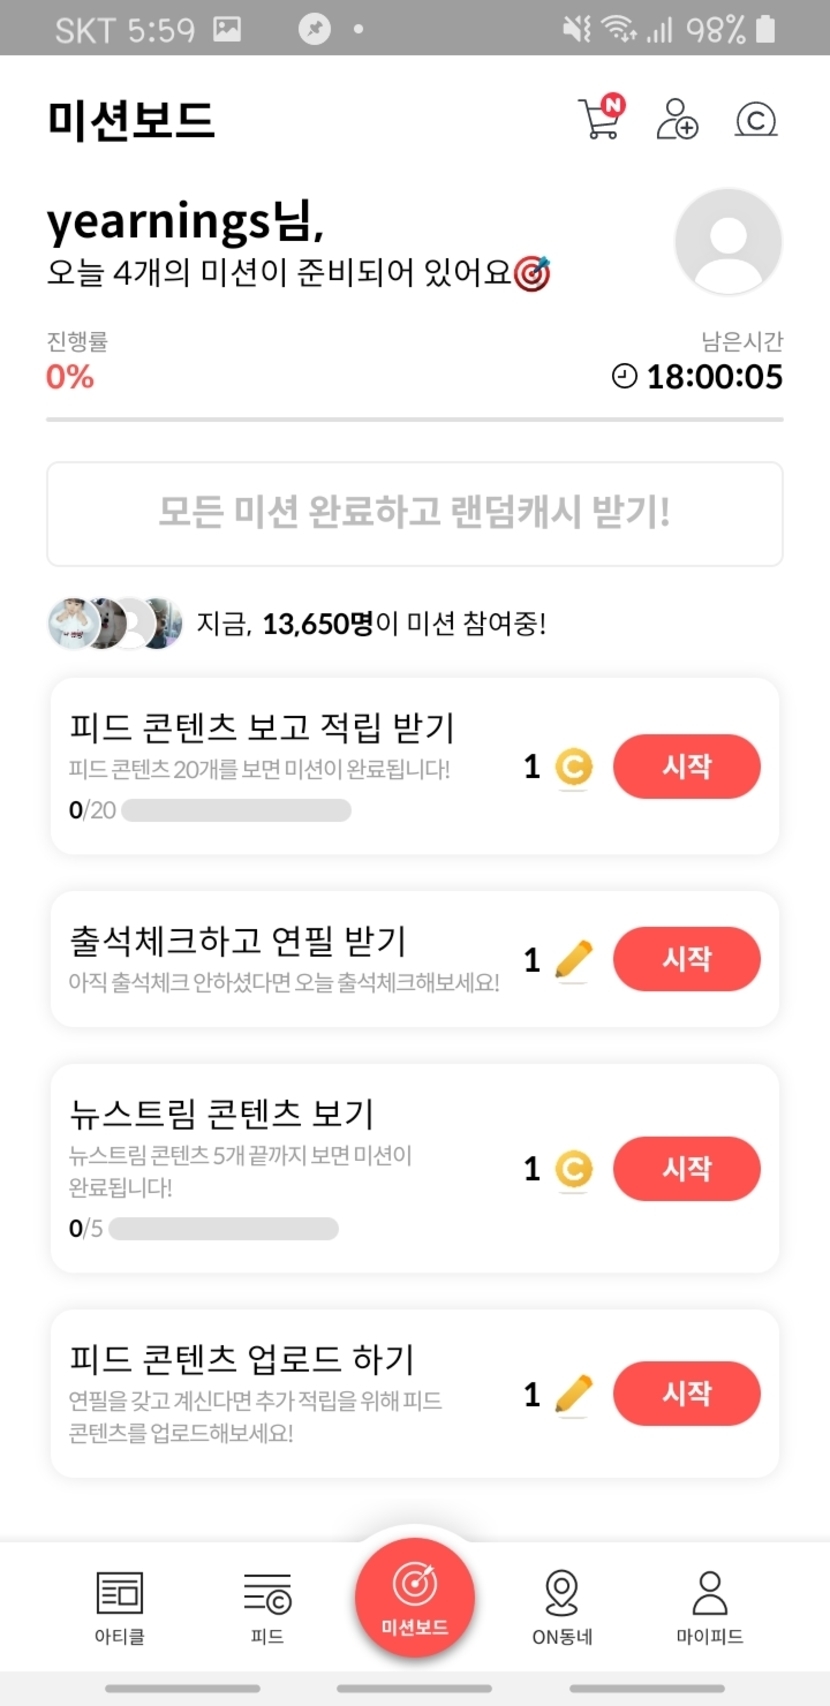Tap the profile avatar picture
This screenshot has width=830, height=1706.
point(728,241)
